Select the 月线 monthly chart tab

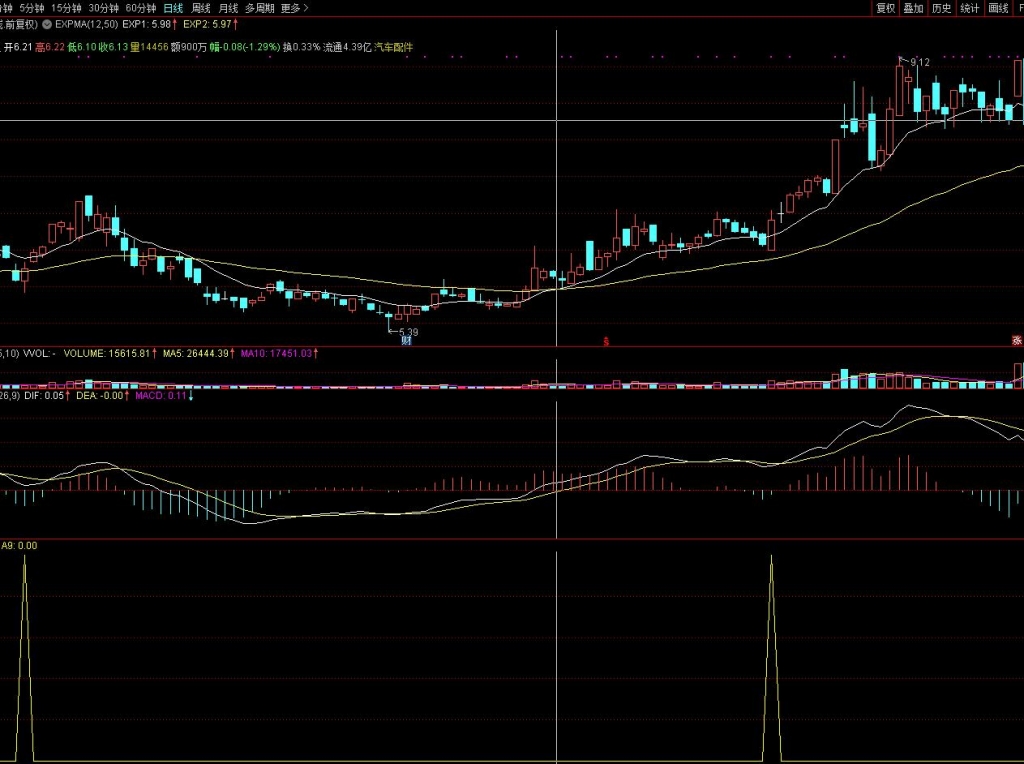tap(228, 8)
